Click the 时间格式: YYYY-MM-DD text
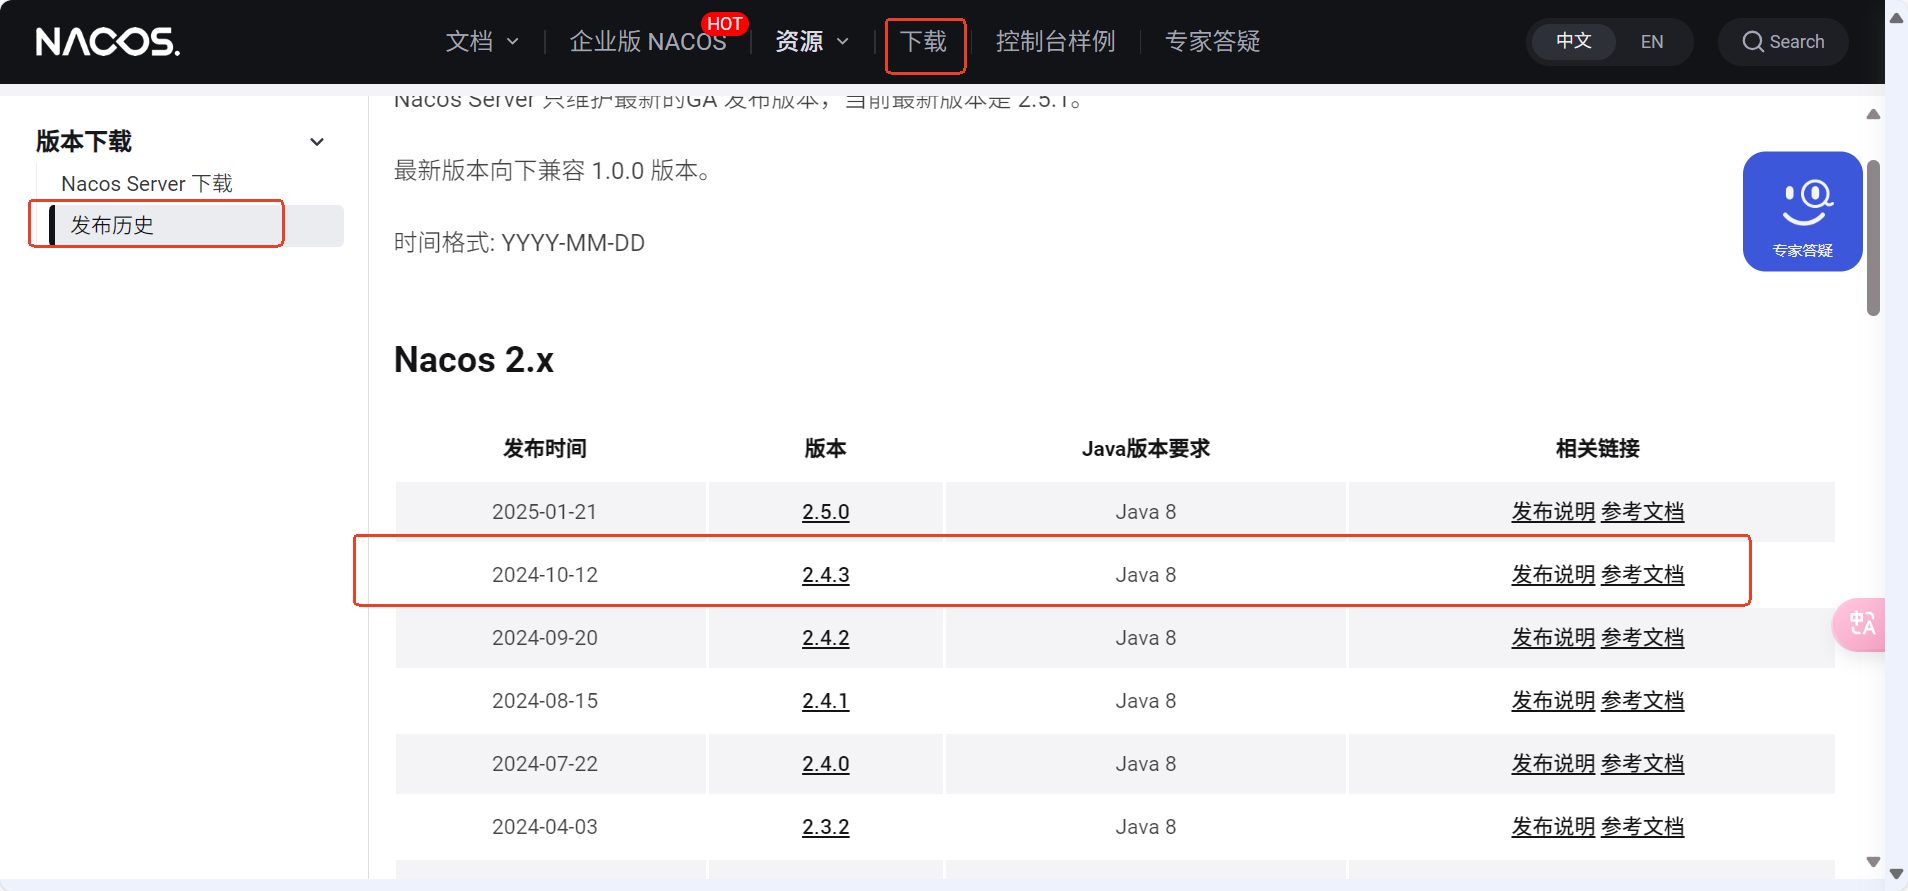 tap(519, 243)
